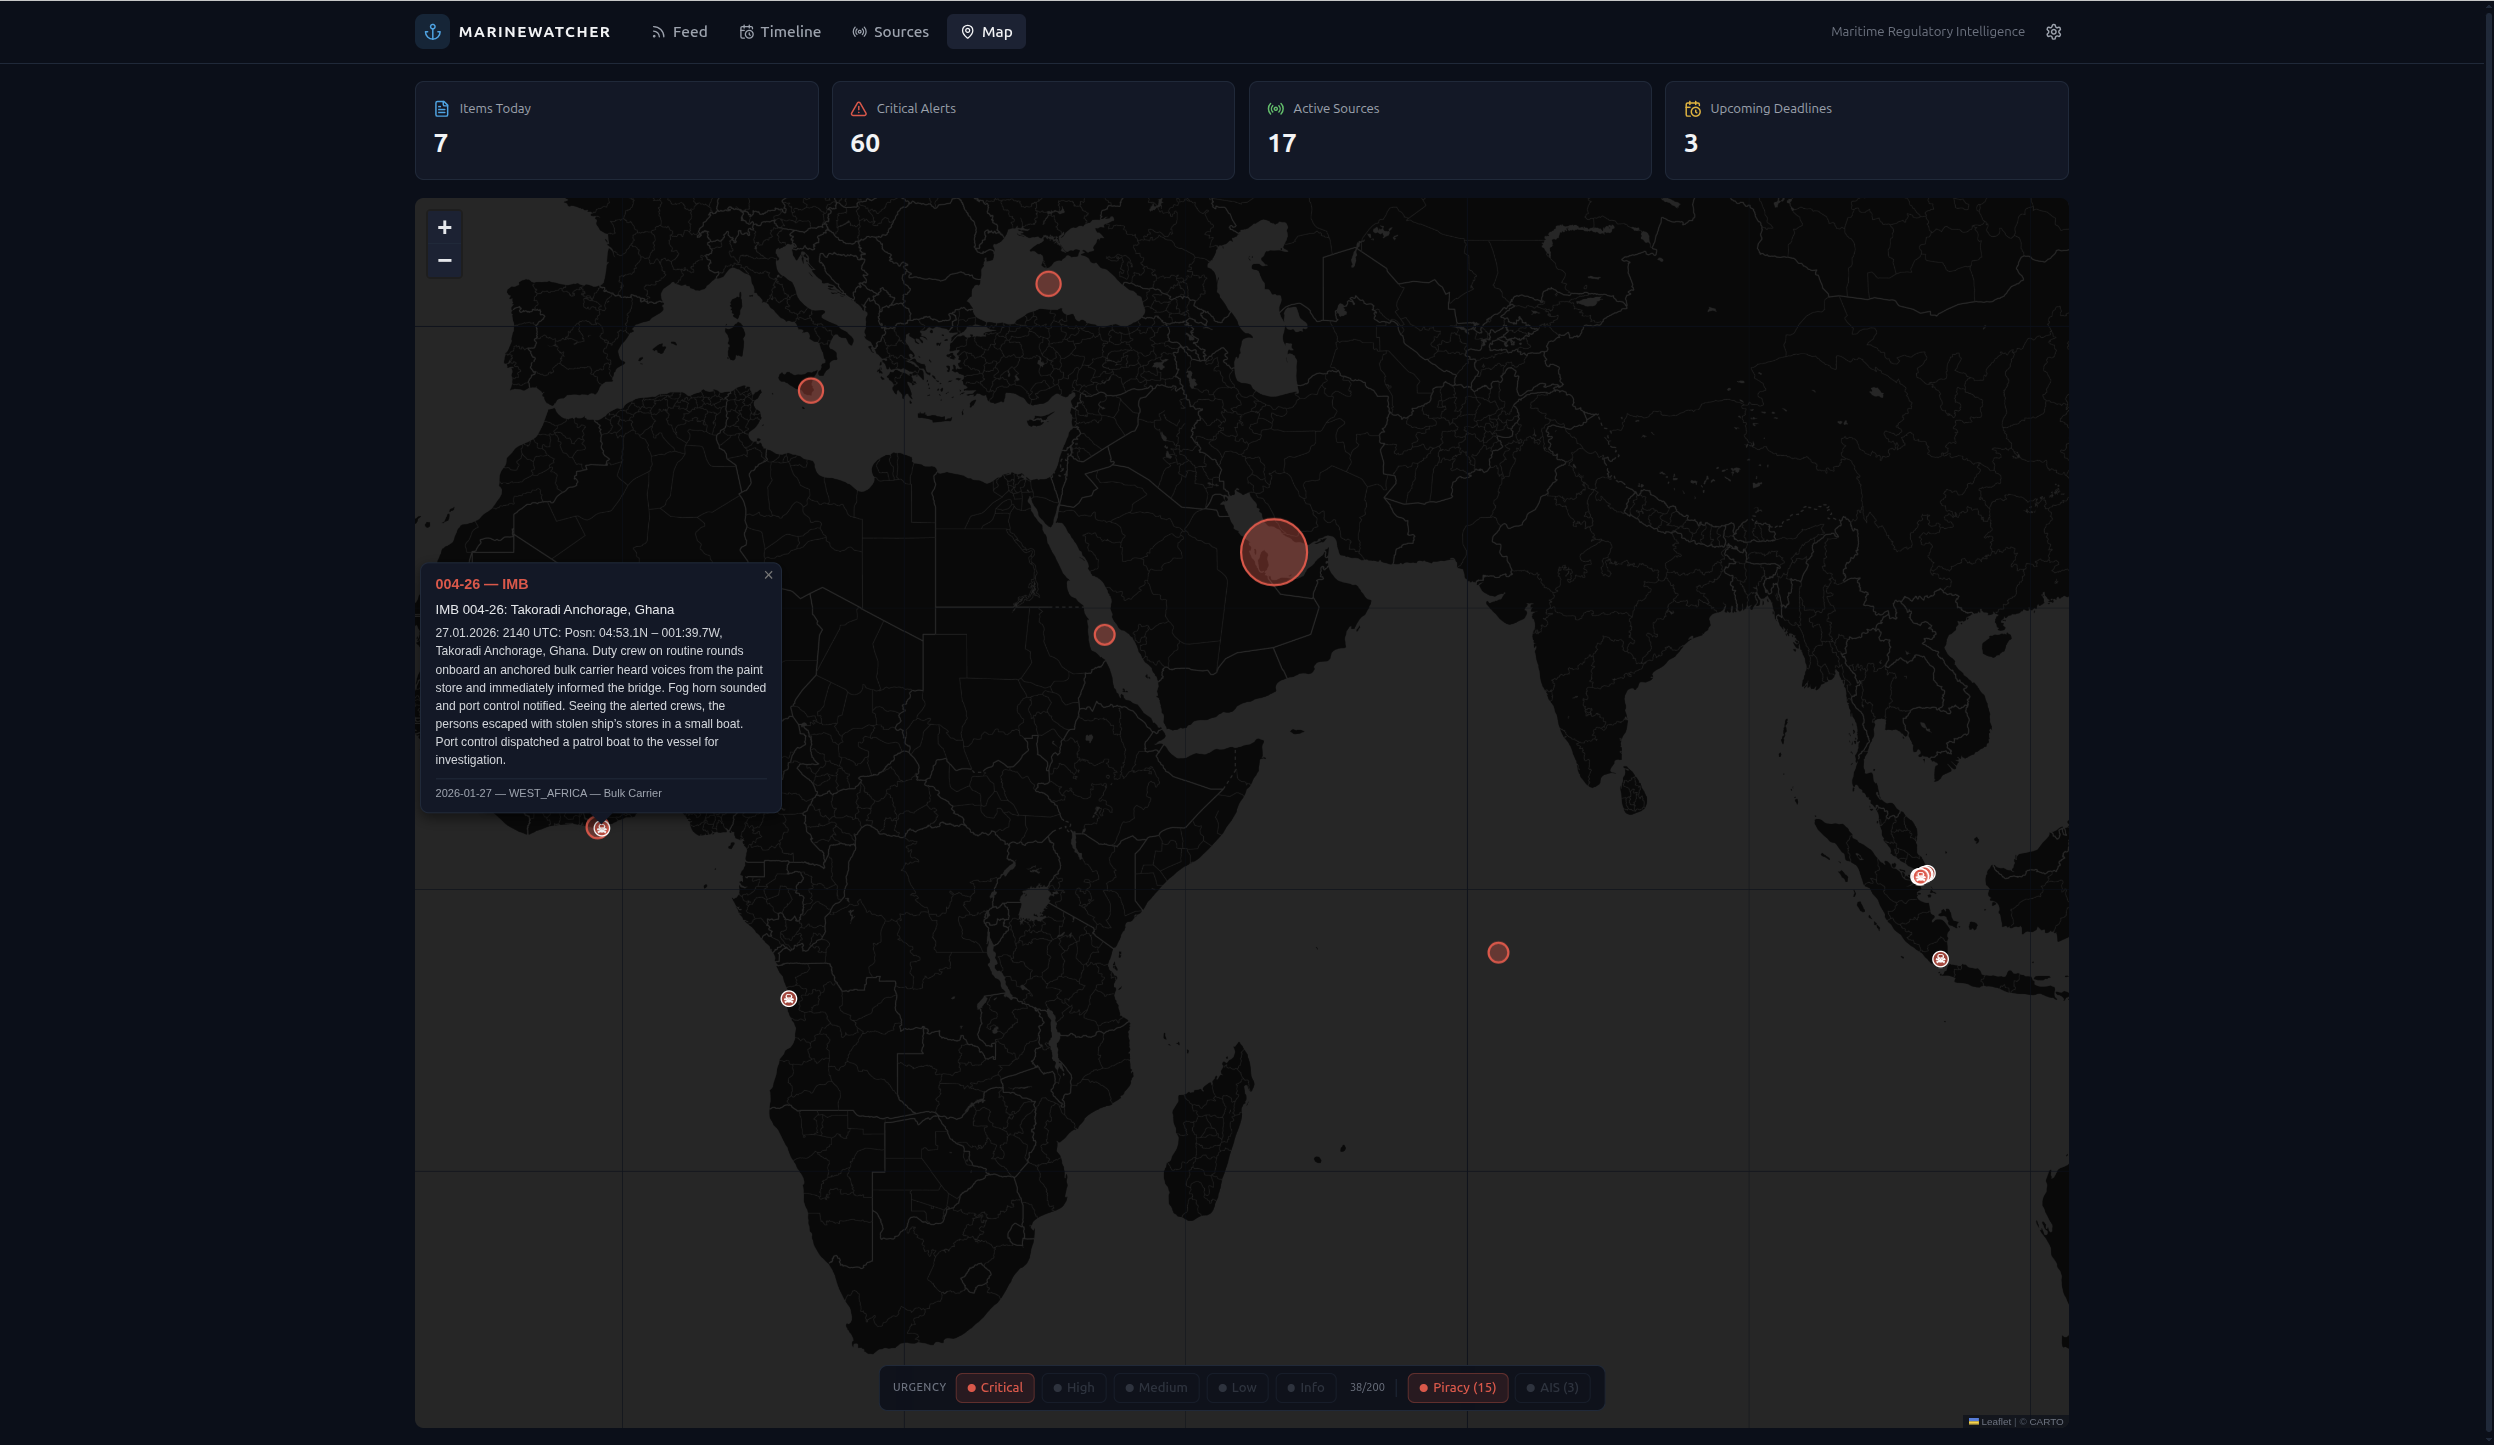2494x1445 pixels.
Task: Switch to the Feed tab
Action: pos(688,31)
